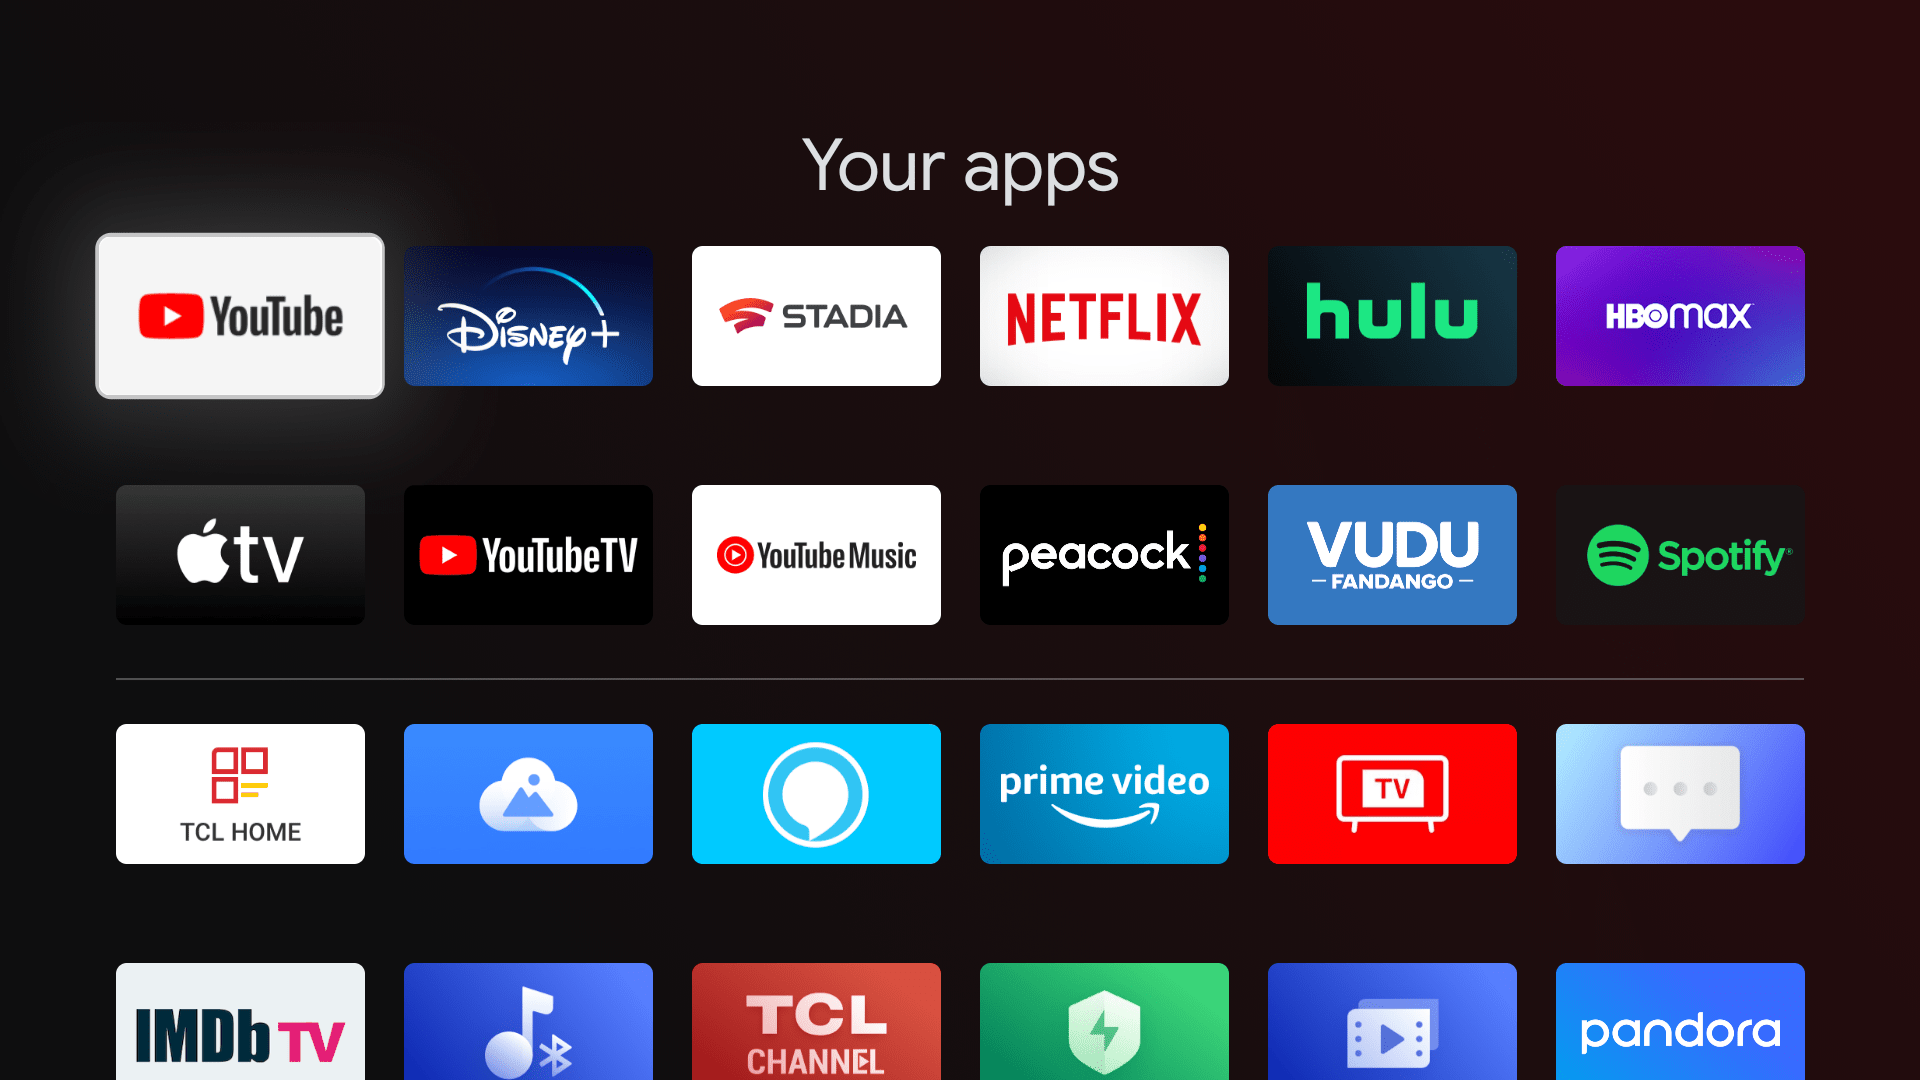Launch Google Stadia gaming app
1920x1080 pixels.
pyautogui.click(x=816, y=316)
